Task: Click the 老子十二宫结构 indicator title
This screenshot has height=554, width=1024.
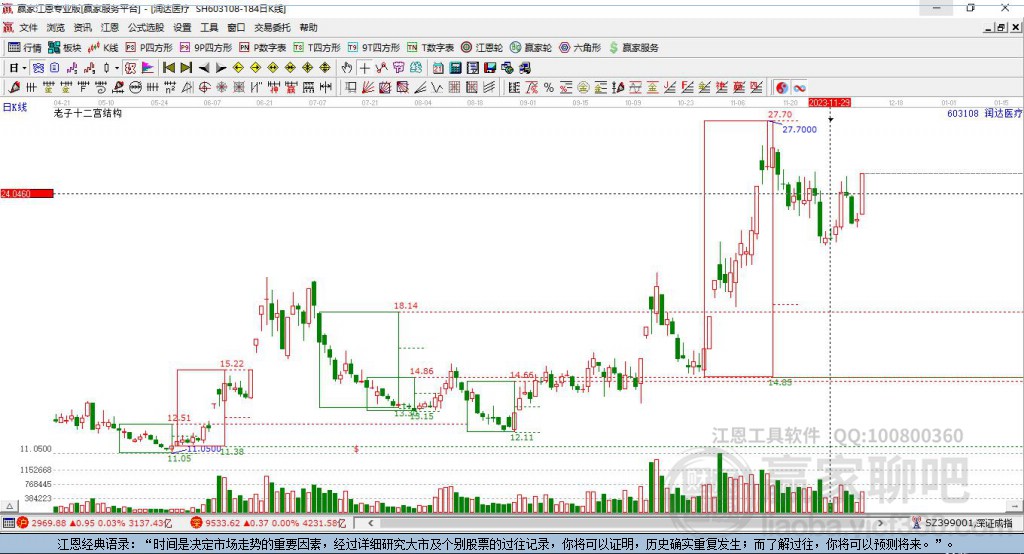Action: click(x=88, y=113)
